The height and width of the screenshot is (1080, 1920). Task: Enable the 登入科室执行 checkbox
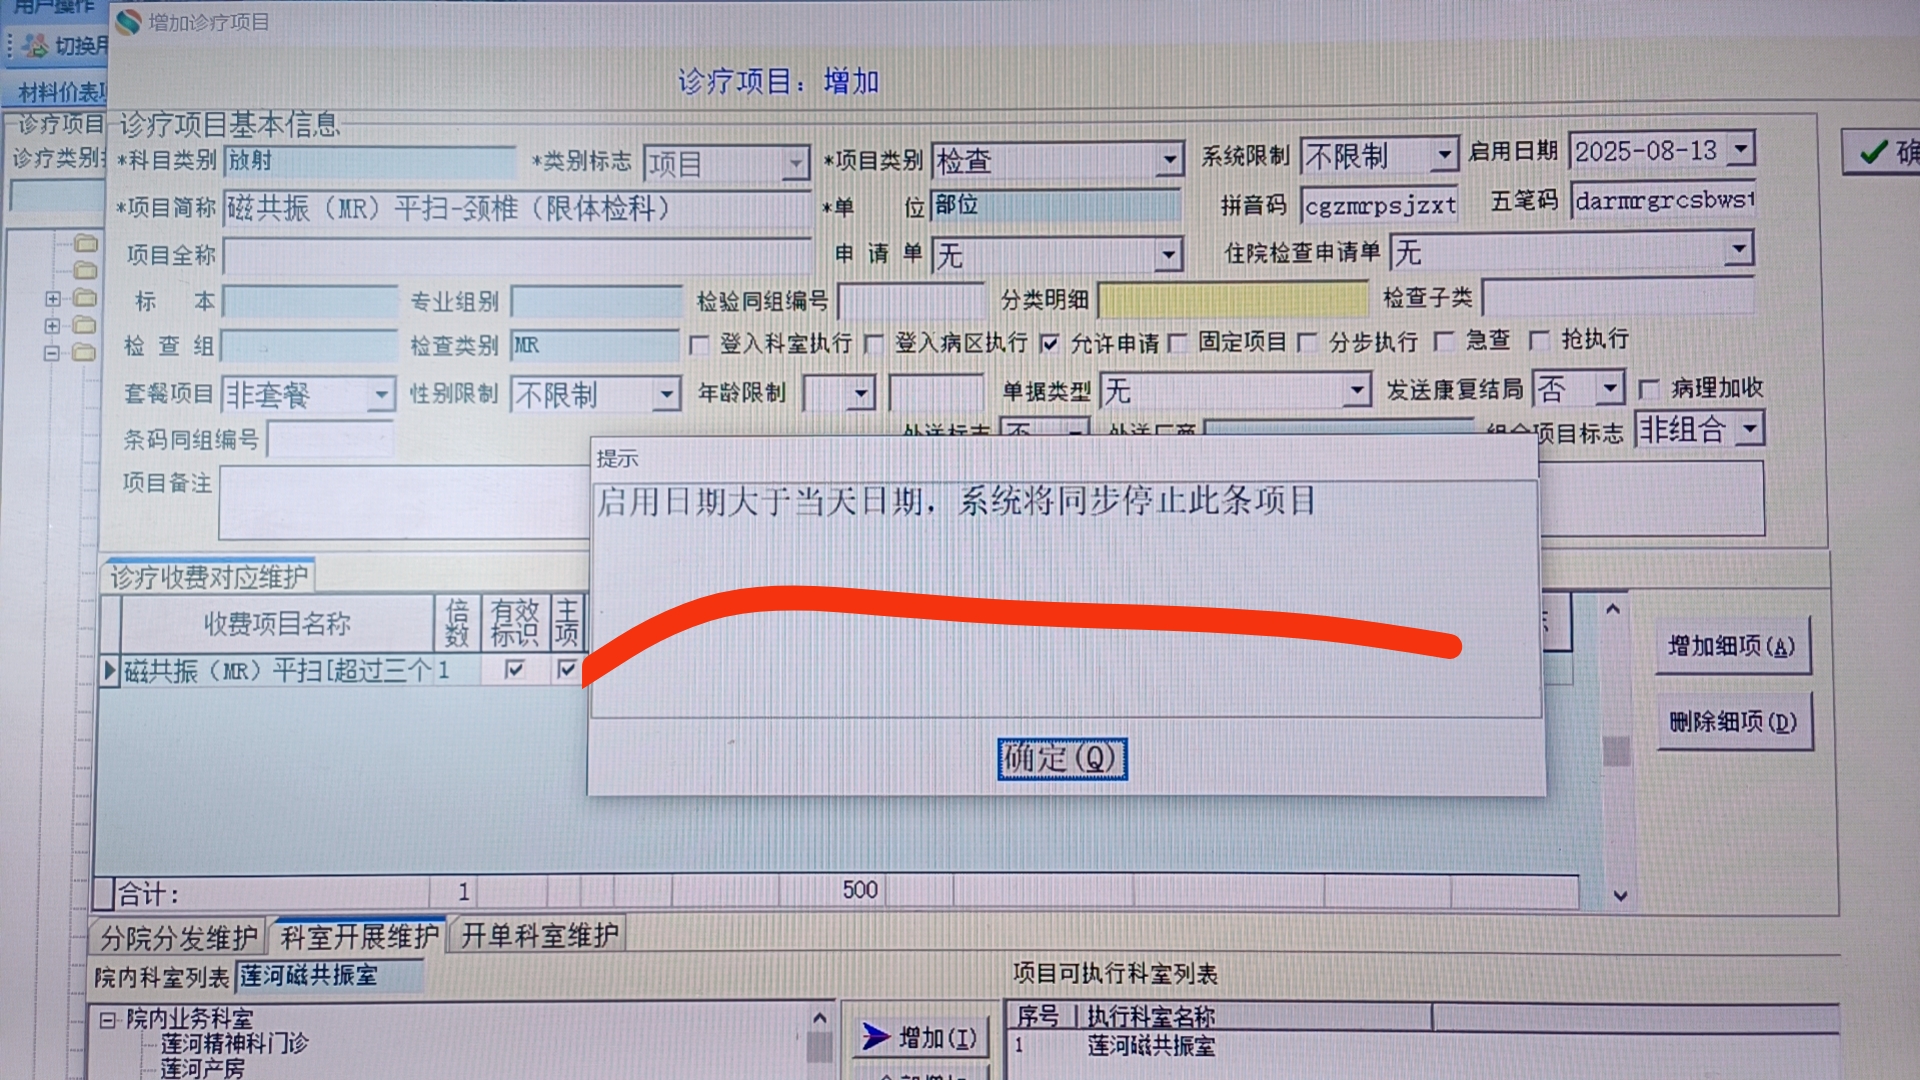coord(700,345)
